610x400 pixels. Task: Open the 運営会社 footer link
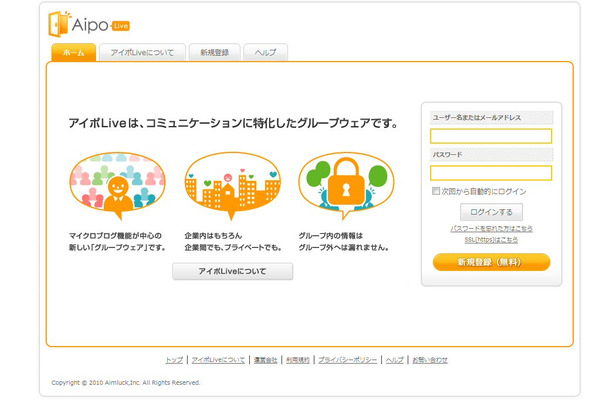(266, 360)
